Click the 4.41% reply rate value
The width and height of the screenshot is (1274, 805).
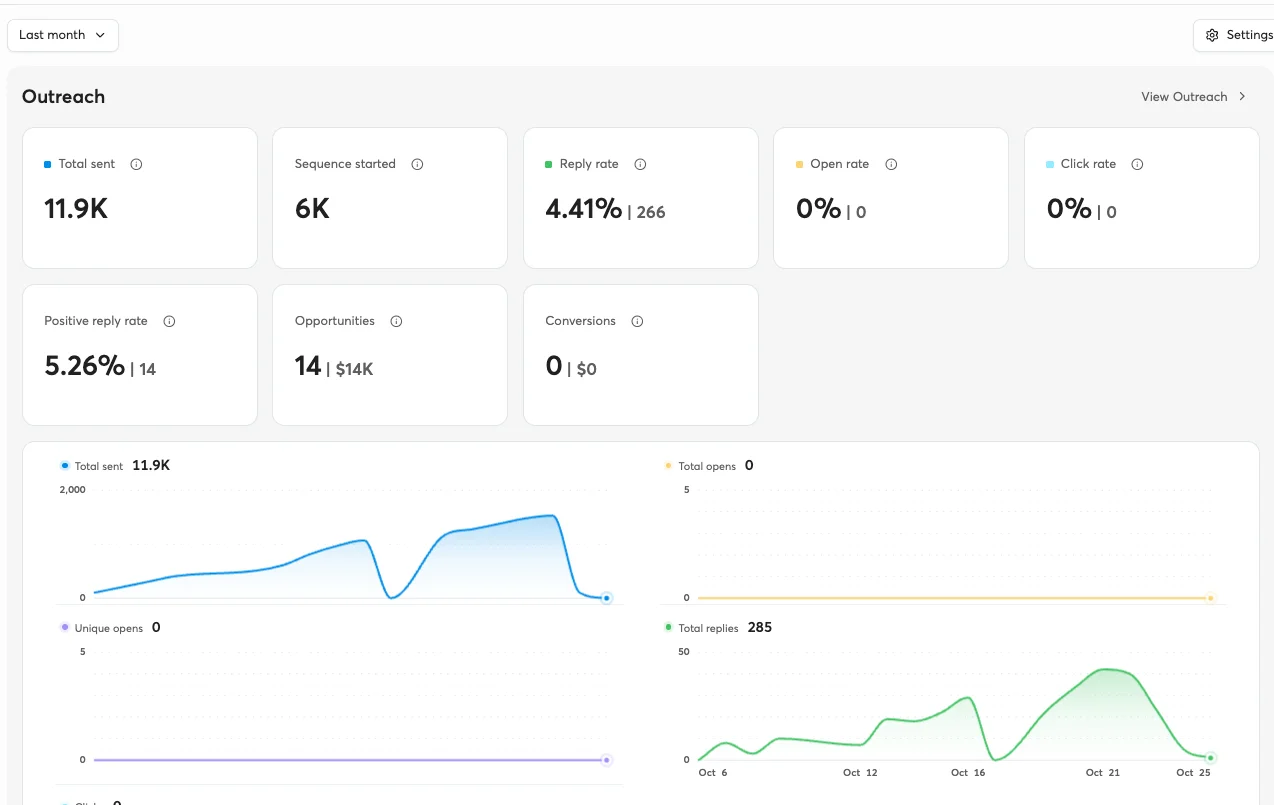(584, 209)
